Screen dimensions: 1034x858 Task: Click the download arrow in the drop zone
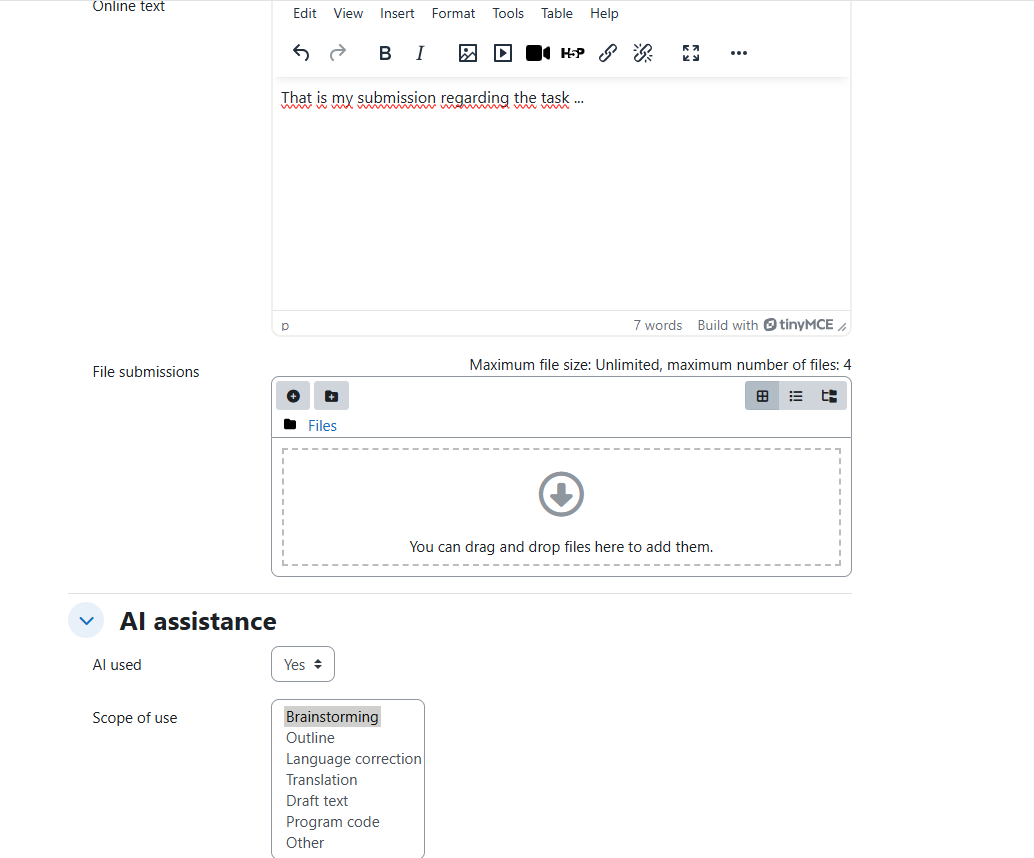point(561,494)
